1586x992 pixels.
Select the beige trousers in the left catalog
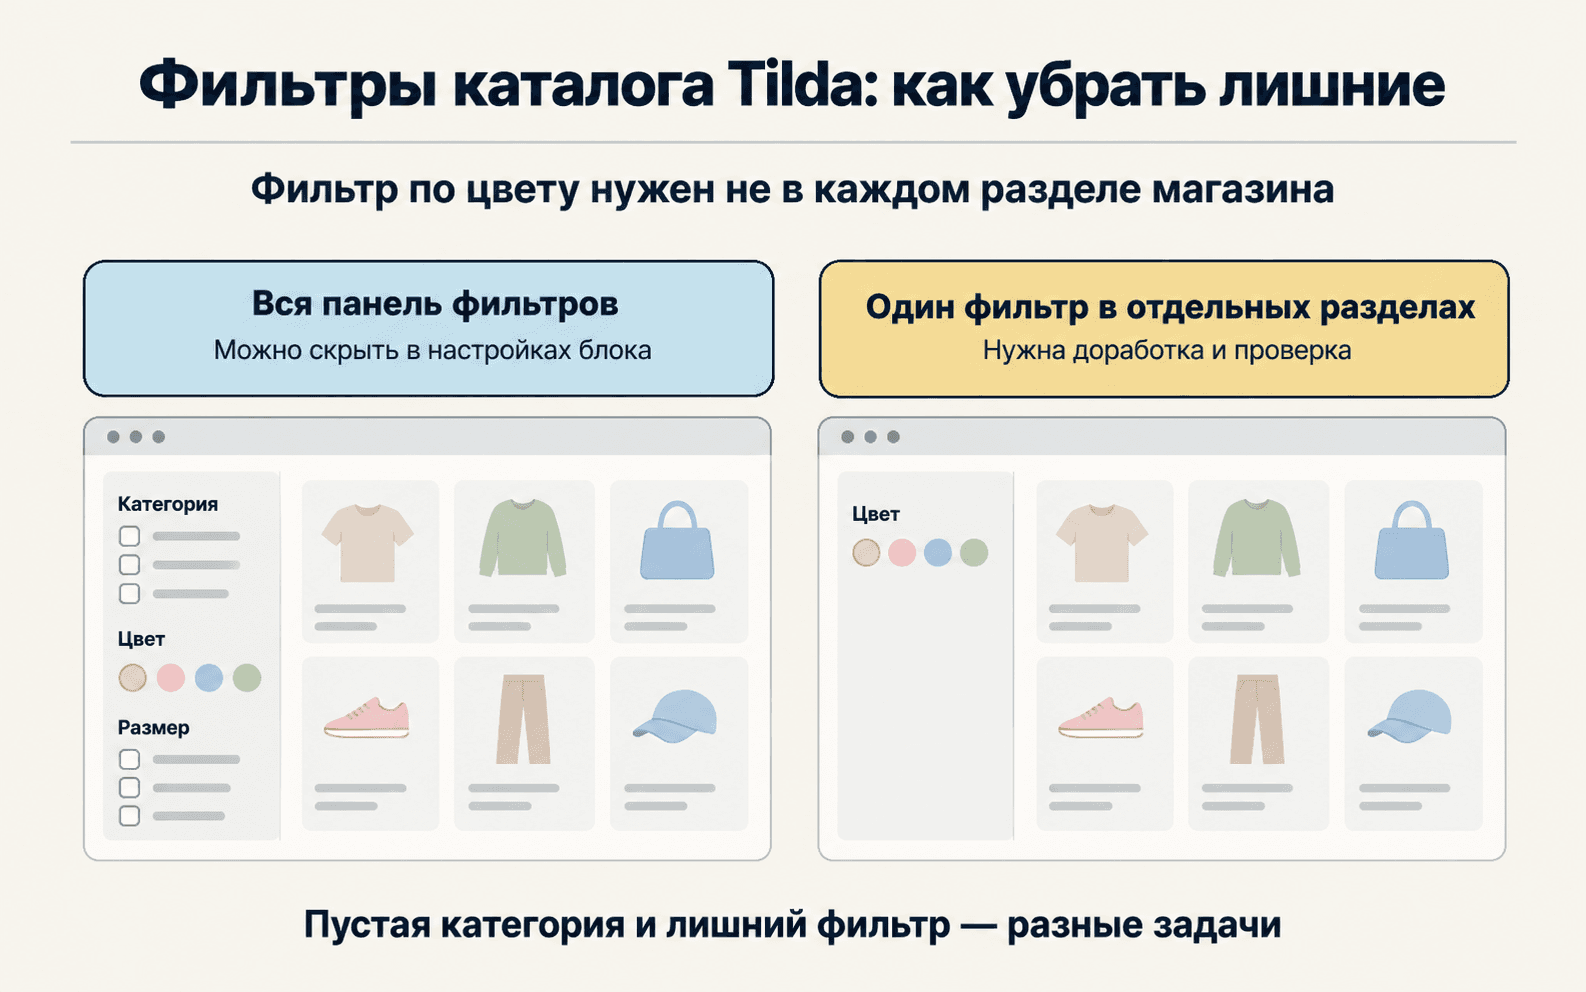pyautogui.click(x=523, y=719)
